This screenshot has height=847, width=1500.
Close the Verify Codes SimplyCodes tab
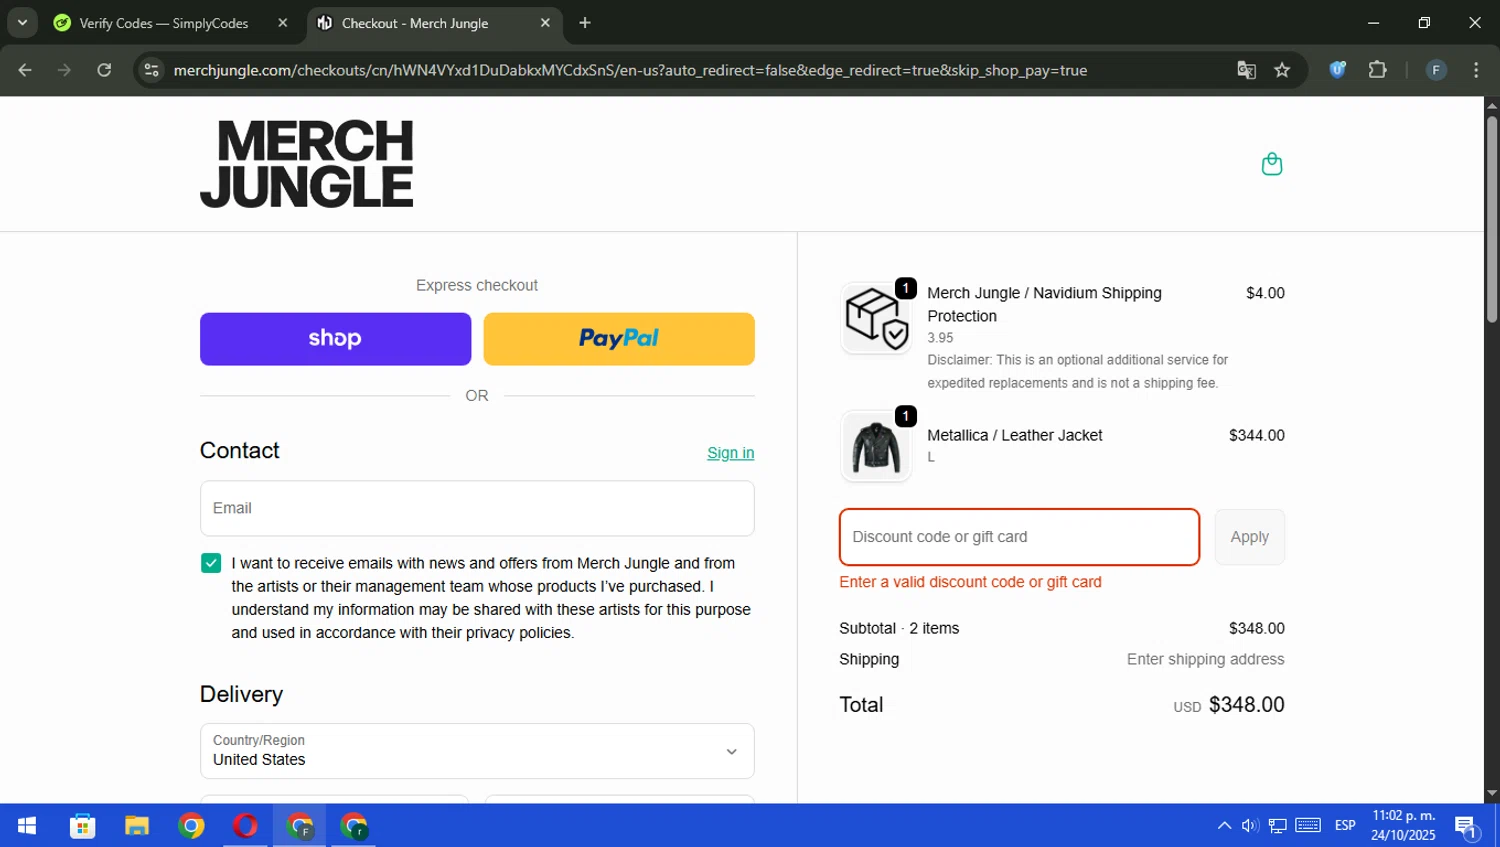(283, 23)
